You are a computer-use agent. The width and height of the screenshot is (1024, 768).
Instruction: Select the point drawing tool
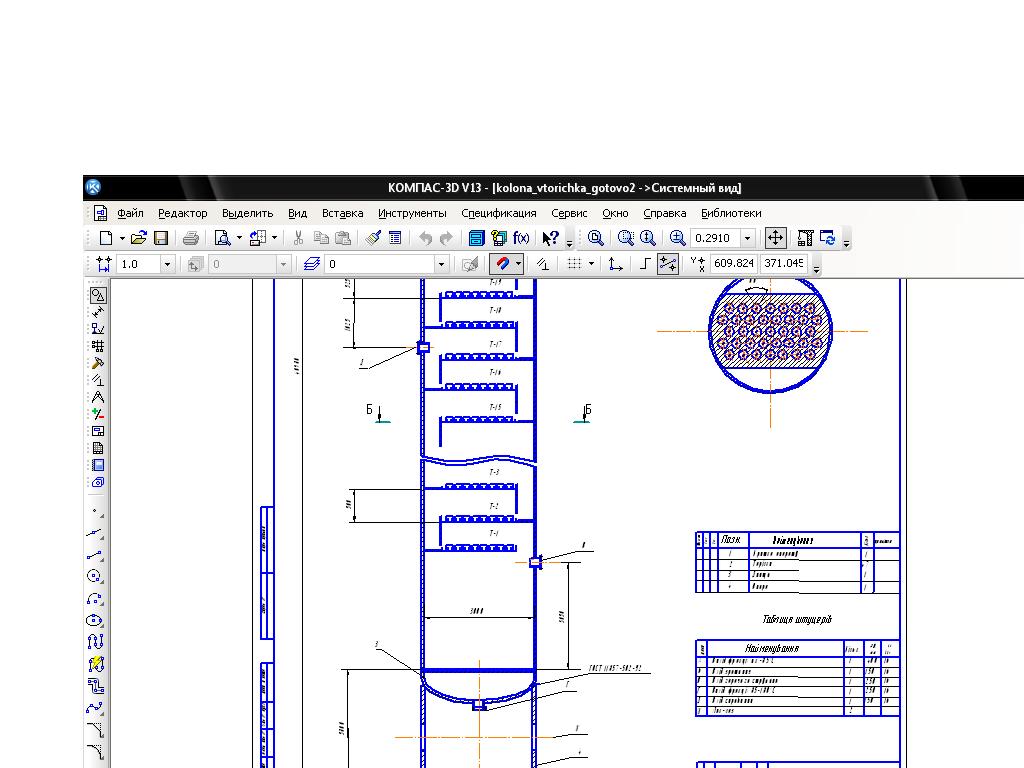[x=96, y=512]
